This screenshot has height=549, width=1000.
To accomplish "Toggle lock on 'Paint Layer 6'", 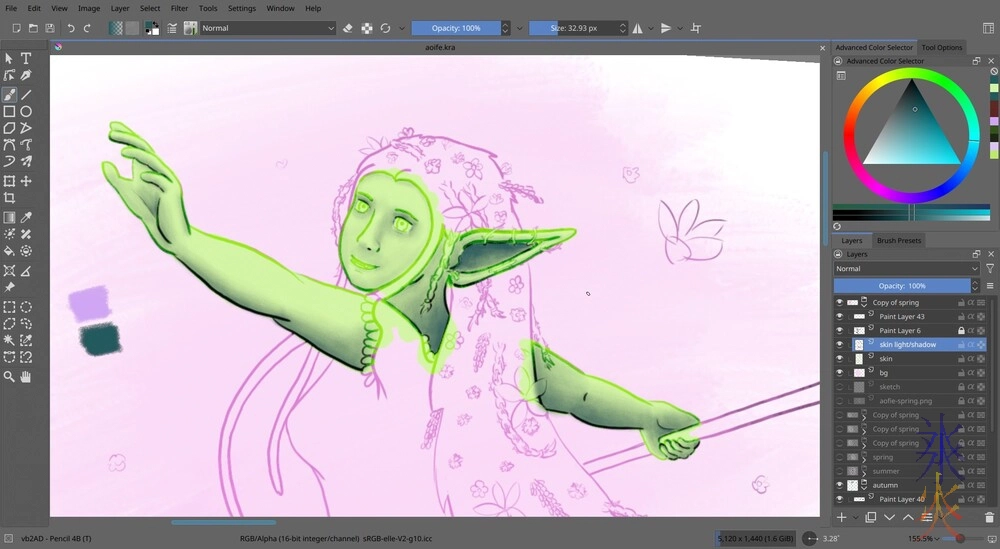I will click(961, 331).
